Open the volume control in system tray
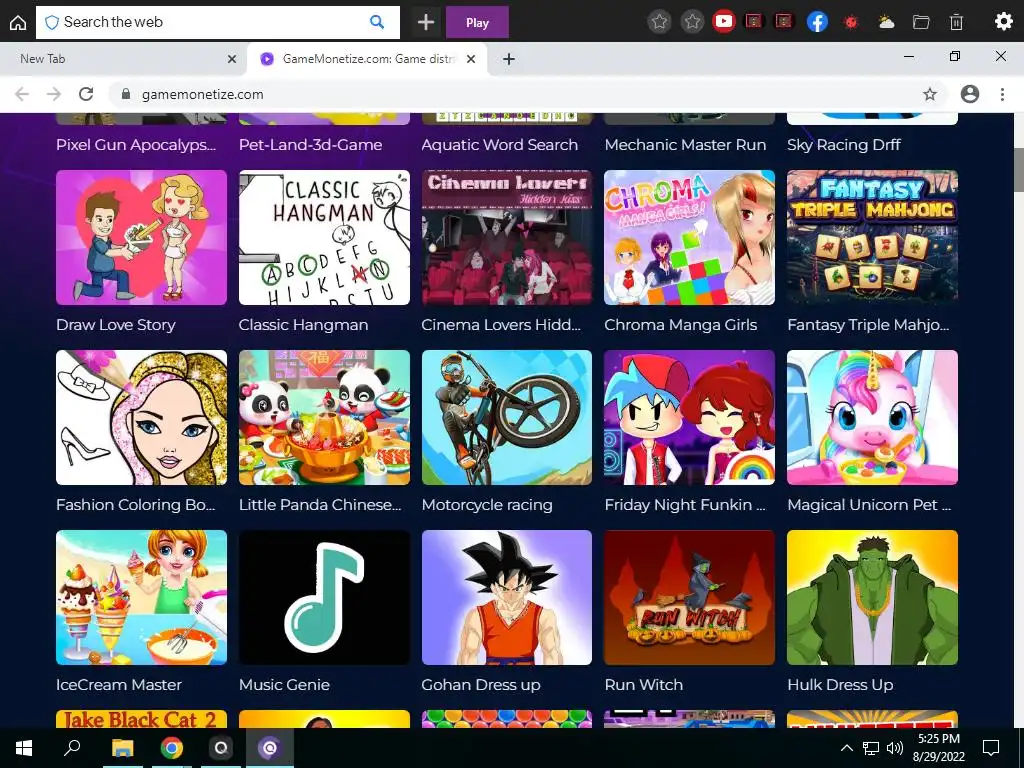 click(x=895, y=748)
